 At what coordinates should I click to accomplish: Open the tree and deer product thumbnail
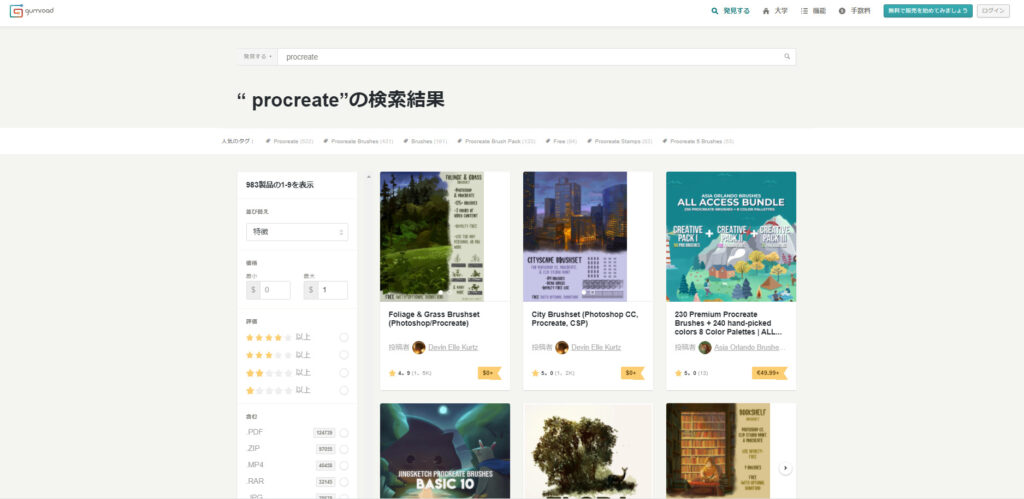click(x=588, y=451)
